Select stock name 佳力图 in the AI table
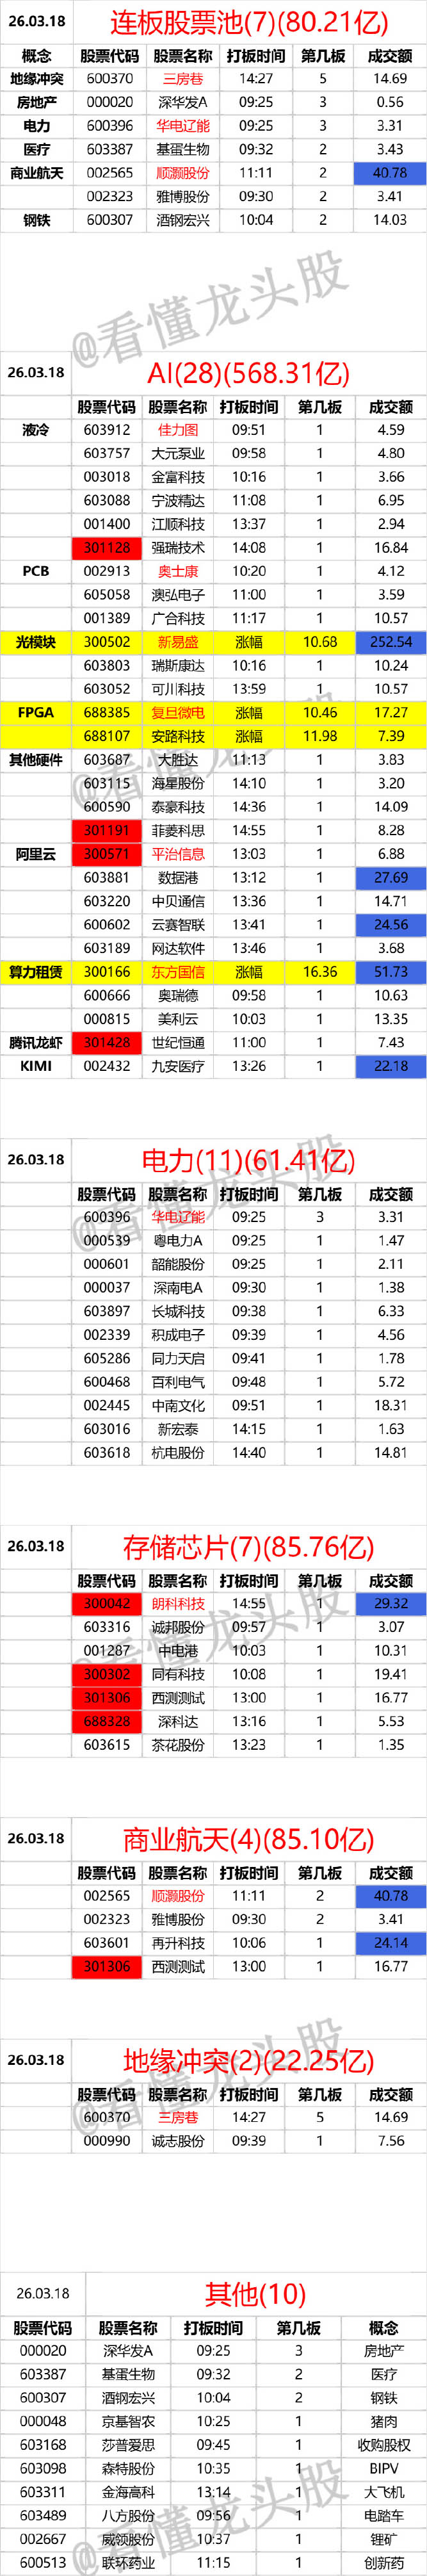 178,430
